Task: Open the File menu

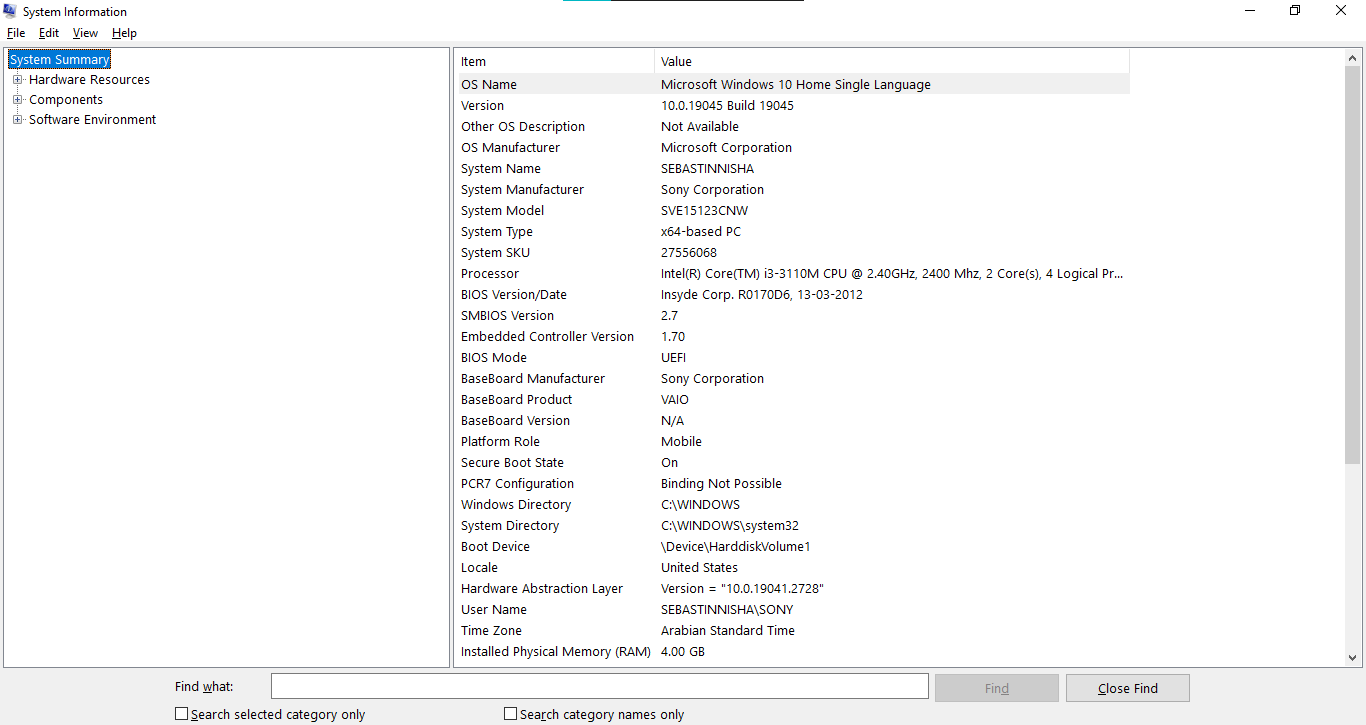Action: click(16, 32)
